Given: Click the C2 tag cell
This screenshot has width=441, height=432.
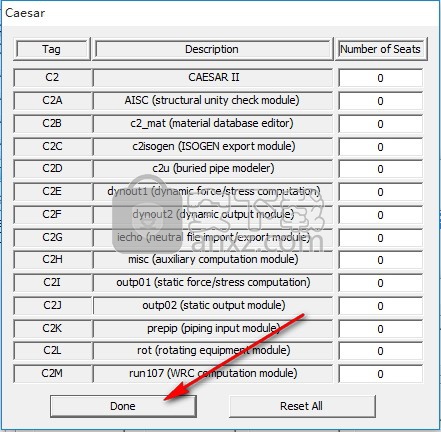Looking at the screenshot, I should click(52, 77).
